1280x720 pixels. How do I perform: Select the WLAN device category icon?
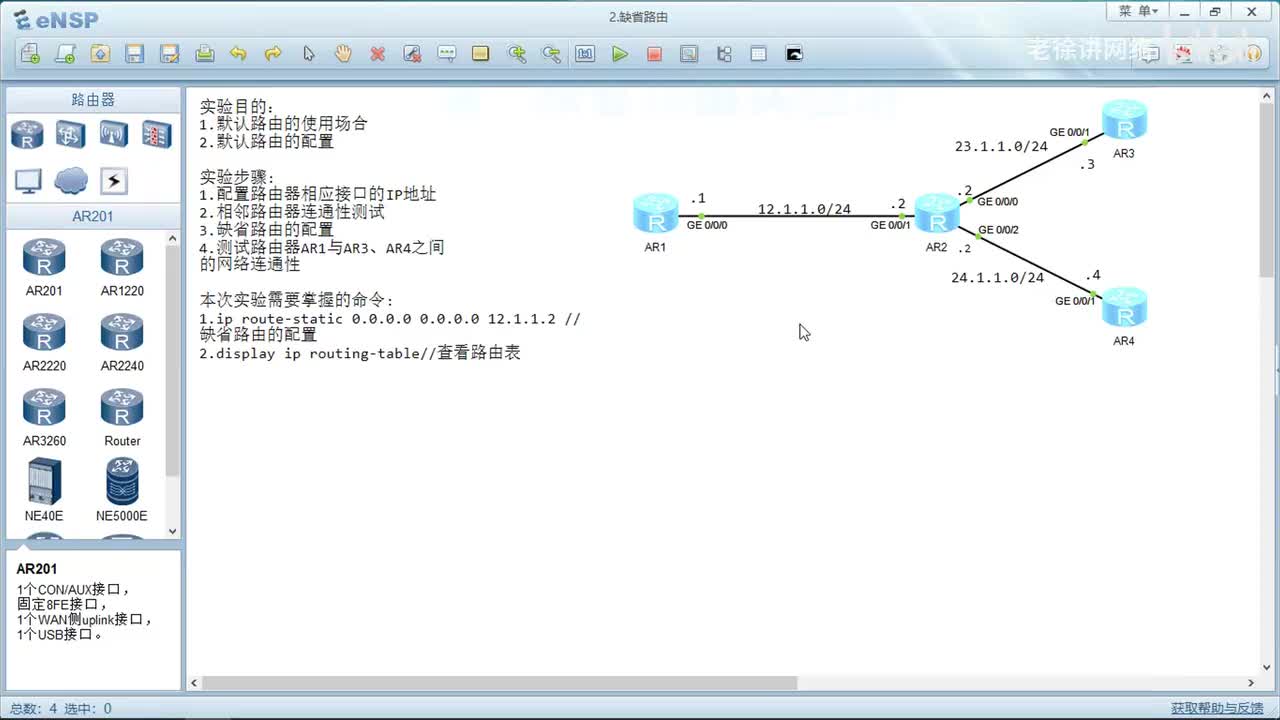[x=113, y=134]
